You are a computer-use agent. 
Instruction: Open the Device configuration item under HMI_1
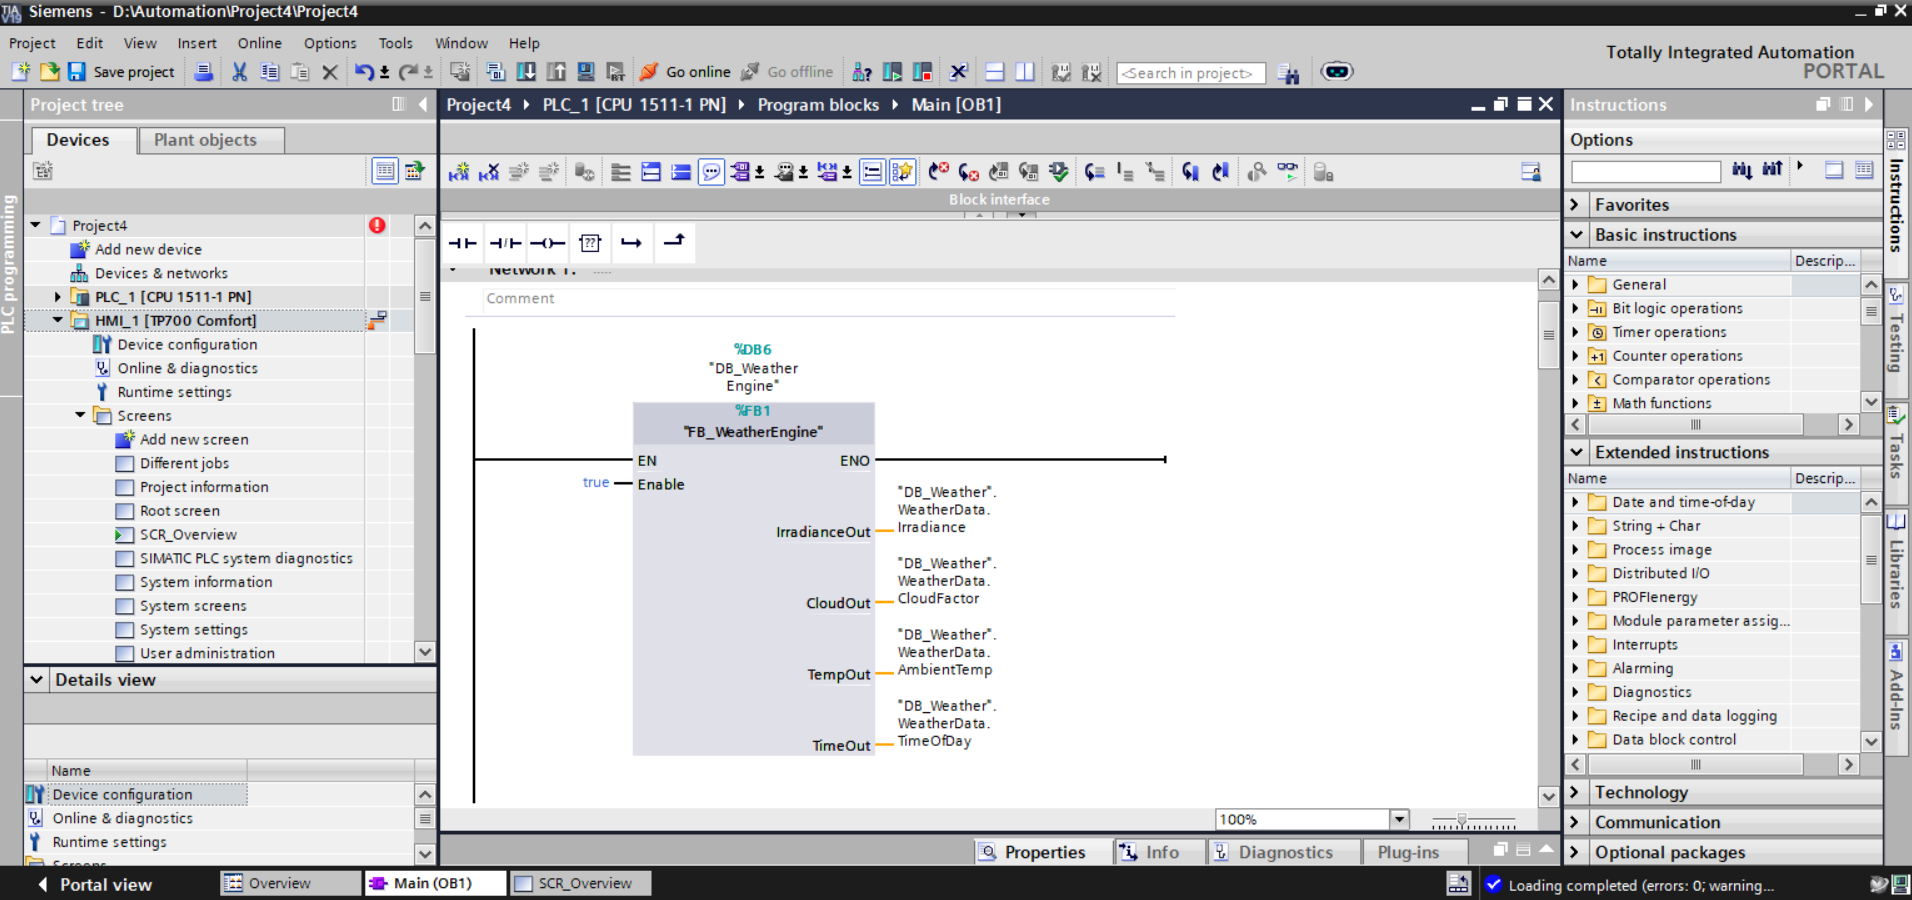pyautogui.click(x=187, y=344)
